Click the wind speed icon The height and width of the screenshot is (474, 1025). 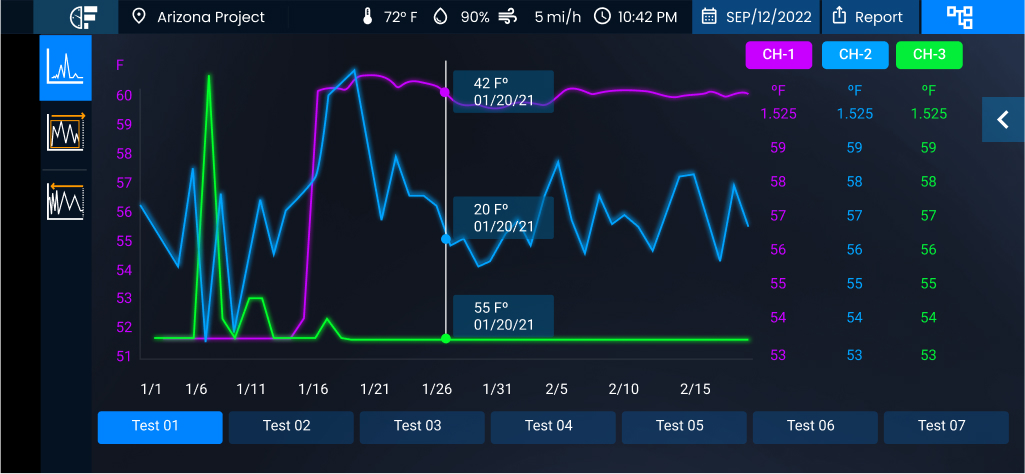[508, 17]
